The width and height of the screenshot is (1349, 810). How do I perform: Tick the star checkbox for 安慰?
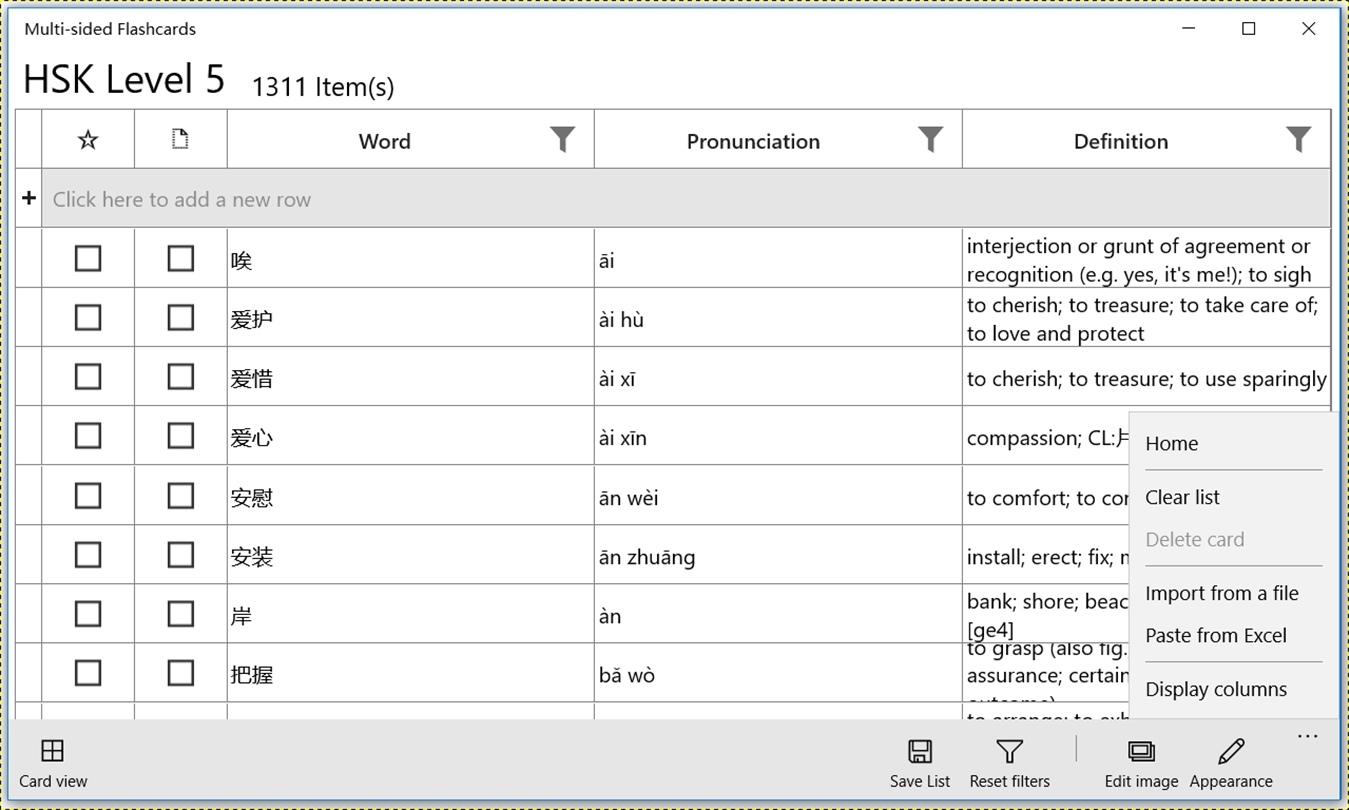[88, 496]
